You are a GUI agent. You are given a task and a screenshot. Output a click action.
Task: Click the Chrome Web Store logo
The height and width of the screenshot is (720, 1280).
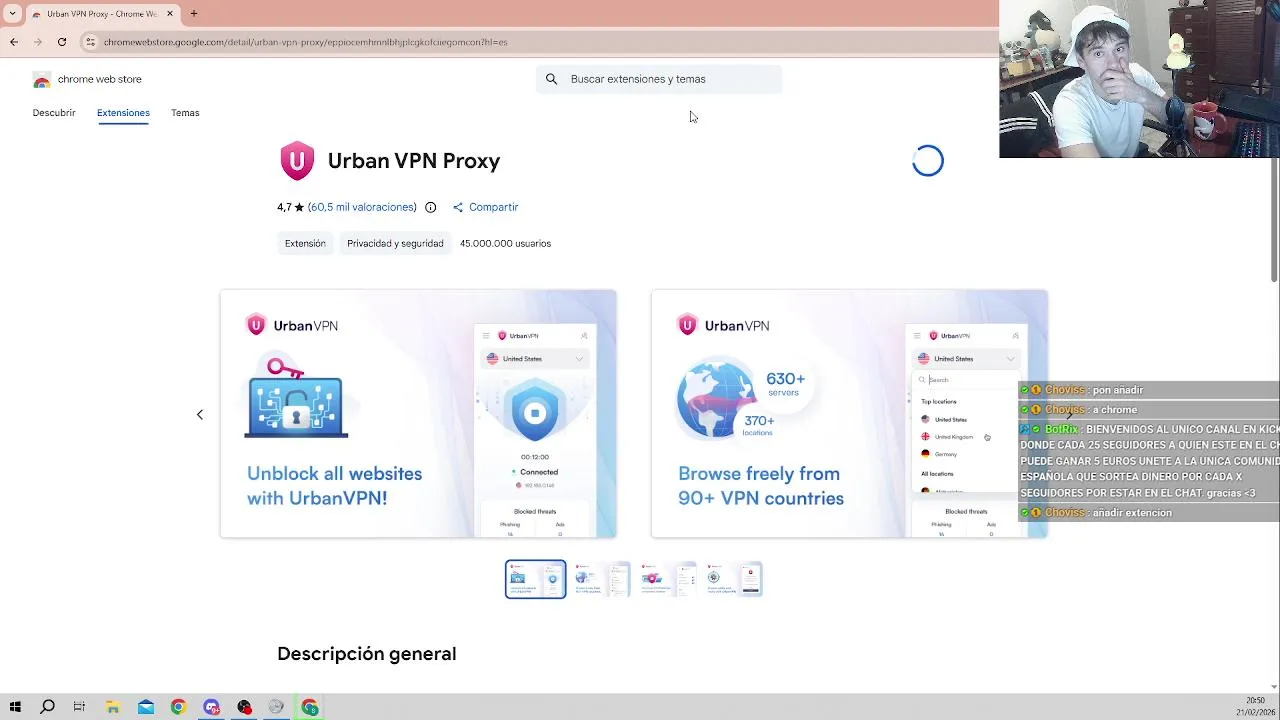42,80
